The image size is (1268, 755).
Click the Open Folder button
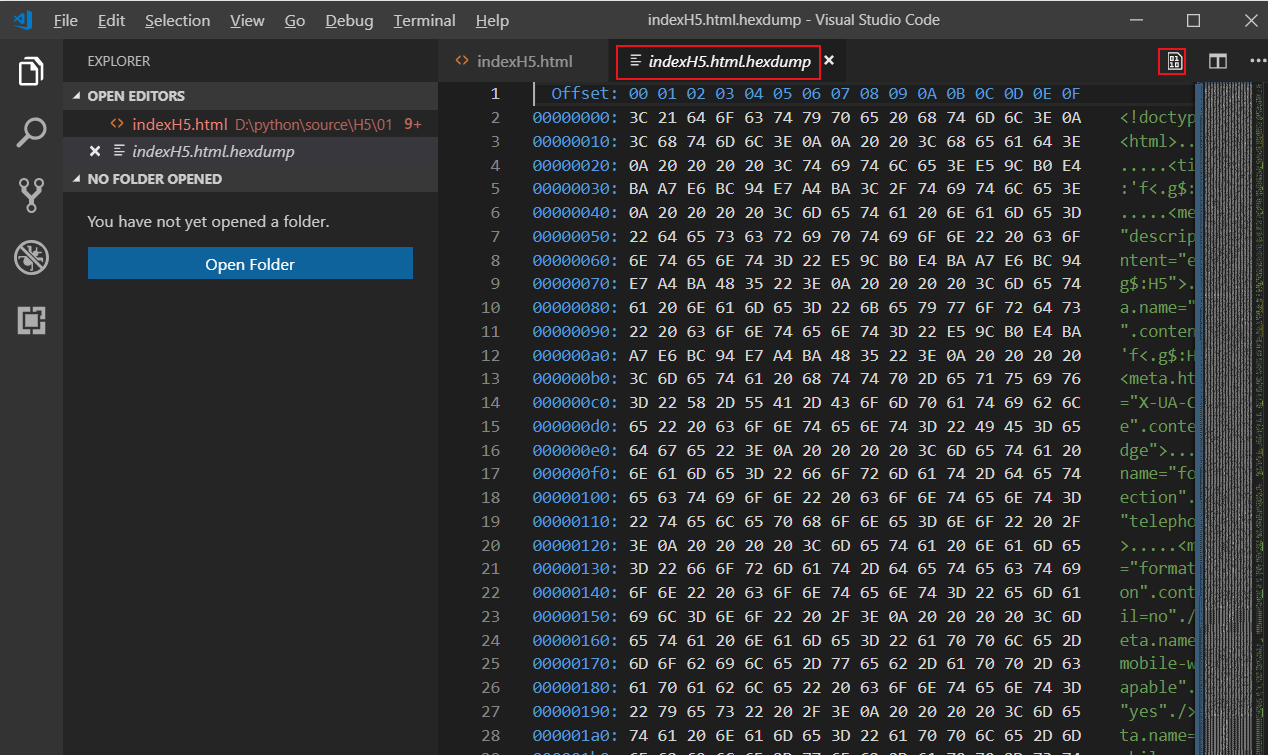[x=249, y=263]
